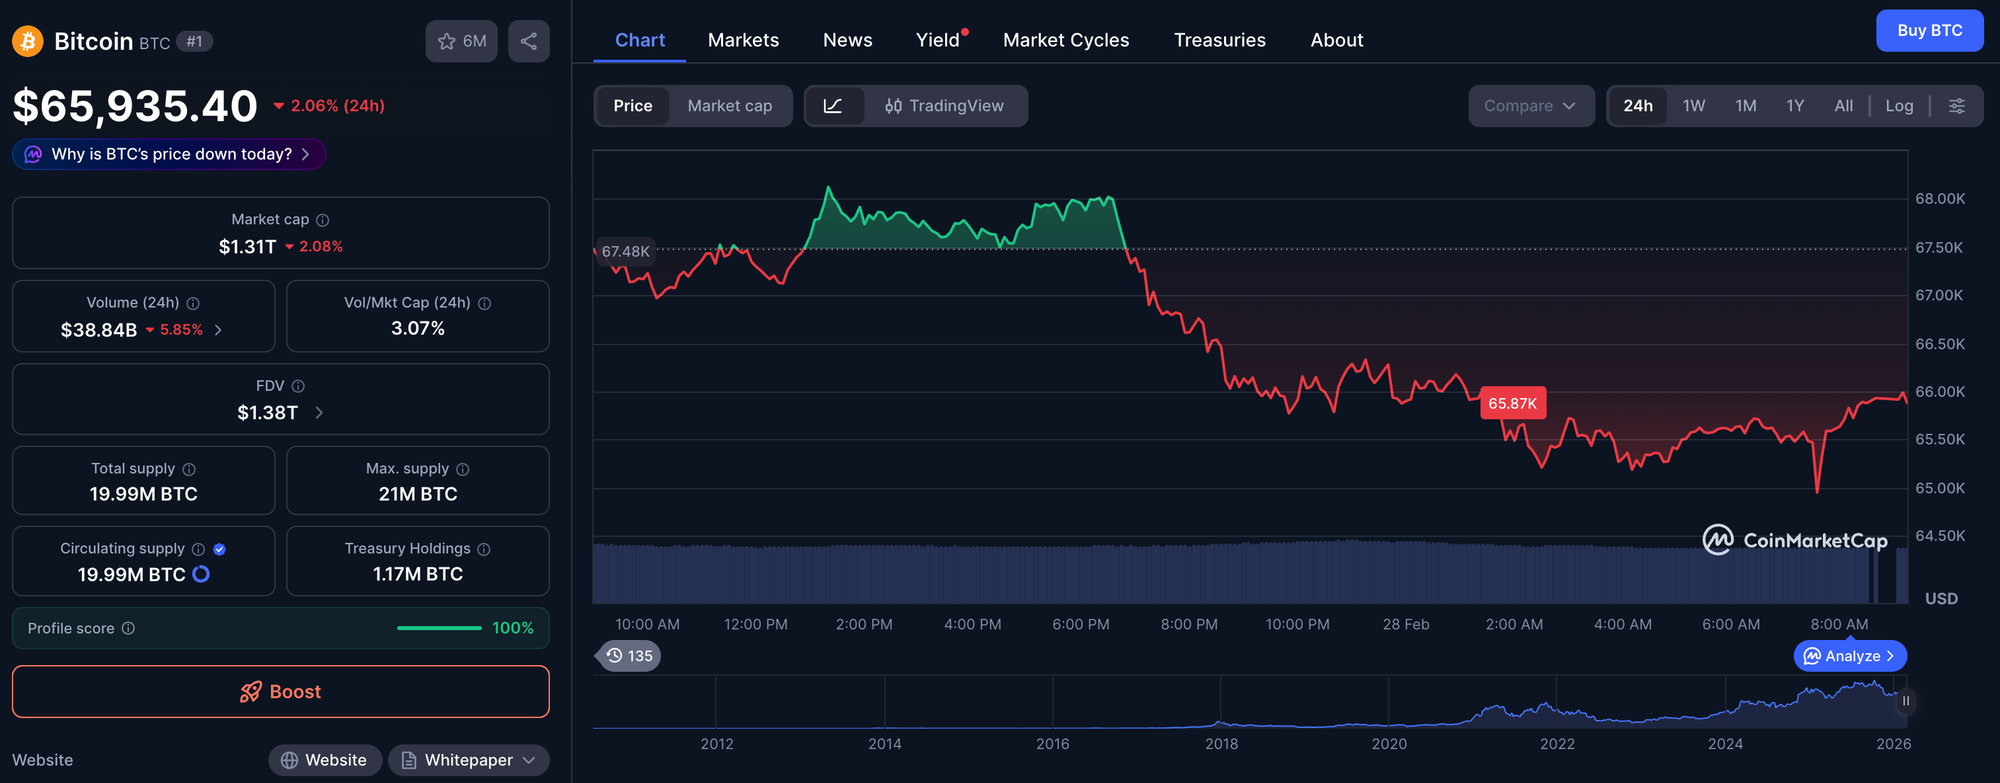The image size is (2000, 783).
Task: Toggle the Log scale option
Action: [x=1899, y=106]
